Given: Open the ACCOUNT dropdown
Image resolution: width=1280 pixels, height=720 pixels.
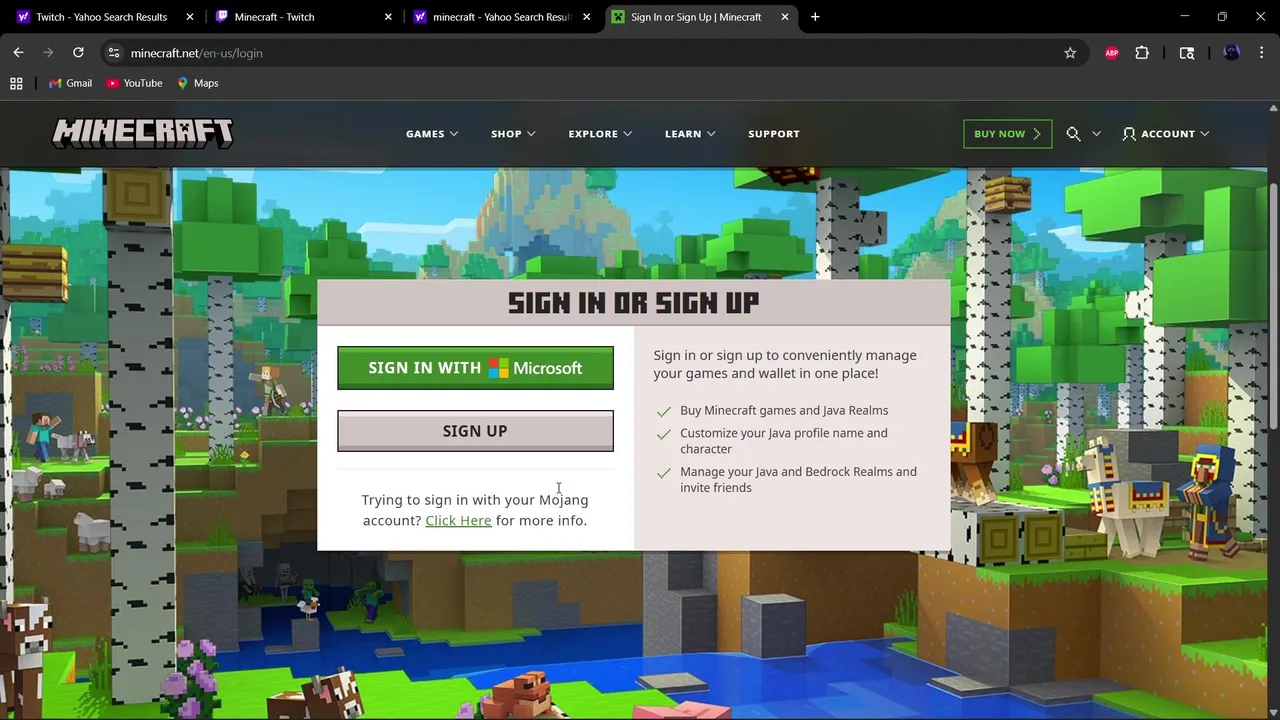Looking at the screenshot, I should [x=1166, y=134].
